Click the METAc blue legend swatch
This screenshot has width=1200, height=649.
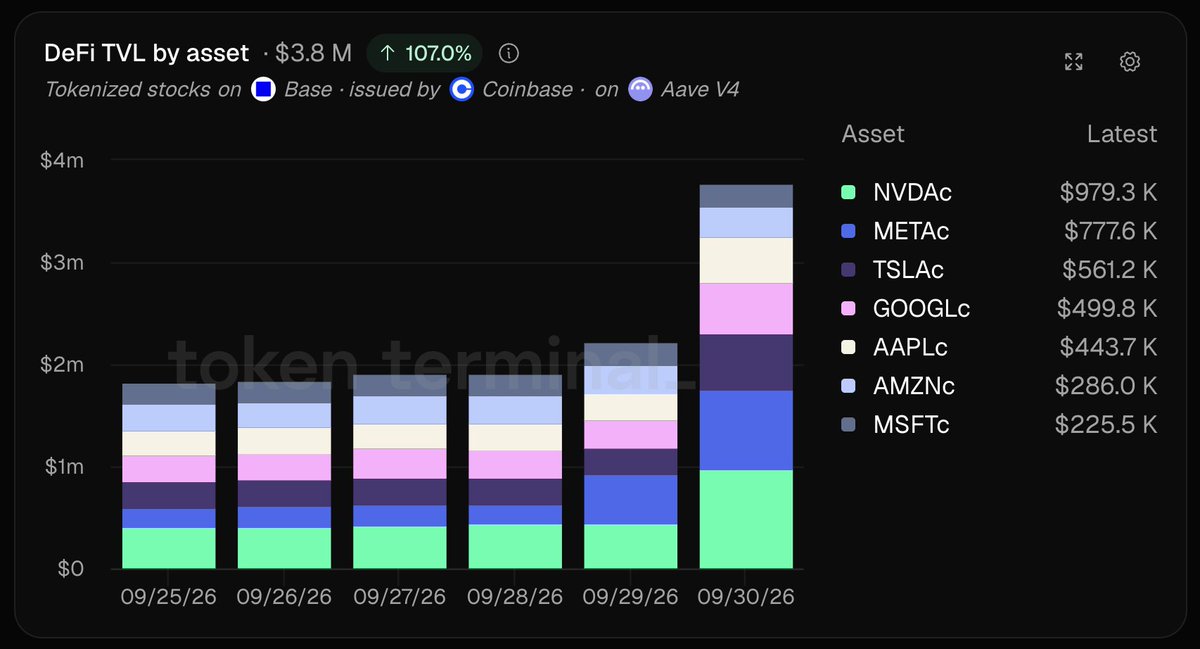click(849, 231)
